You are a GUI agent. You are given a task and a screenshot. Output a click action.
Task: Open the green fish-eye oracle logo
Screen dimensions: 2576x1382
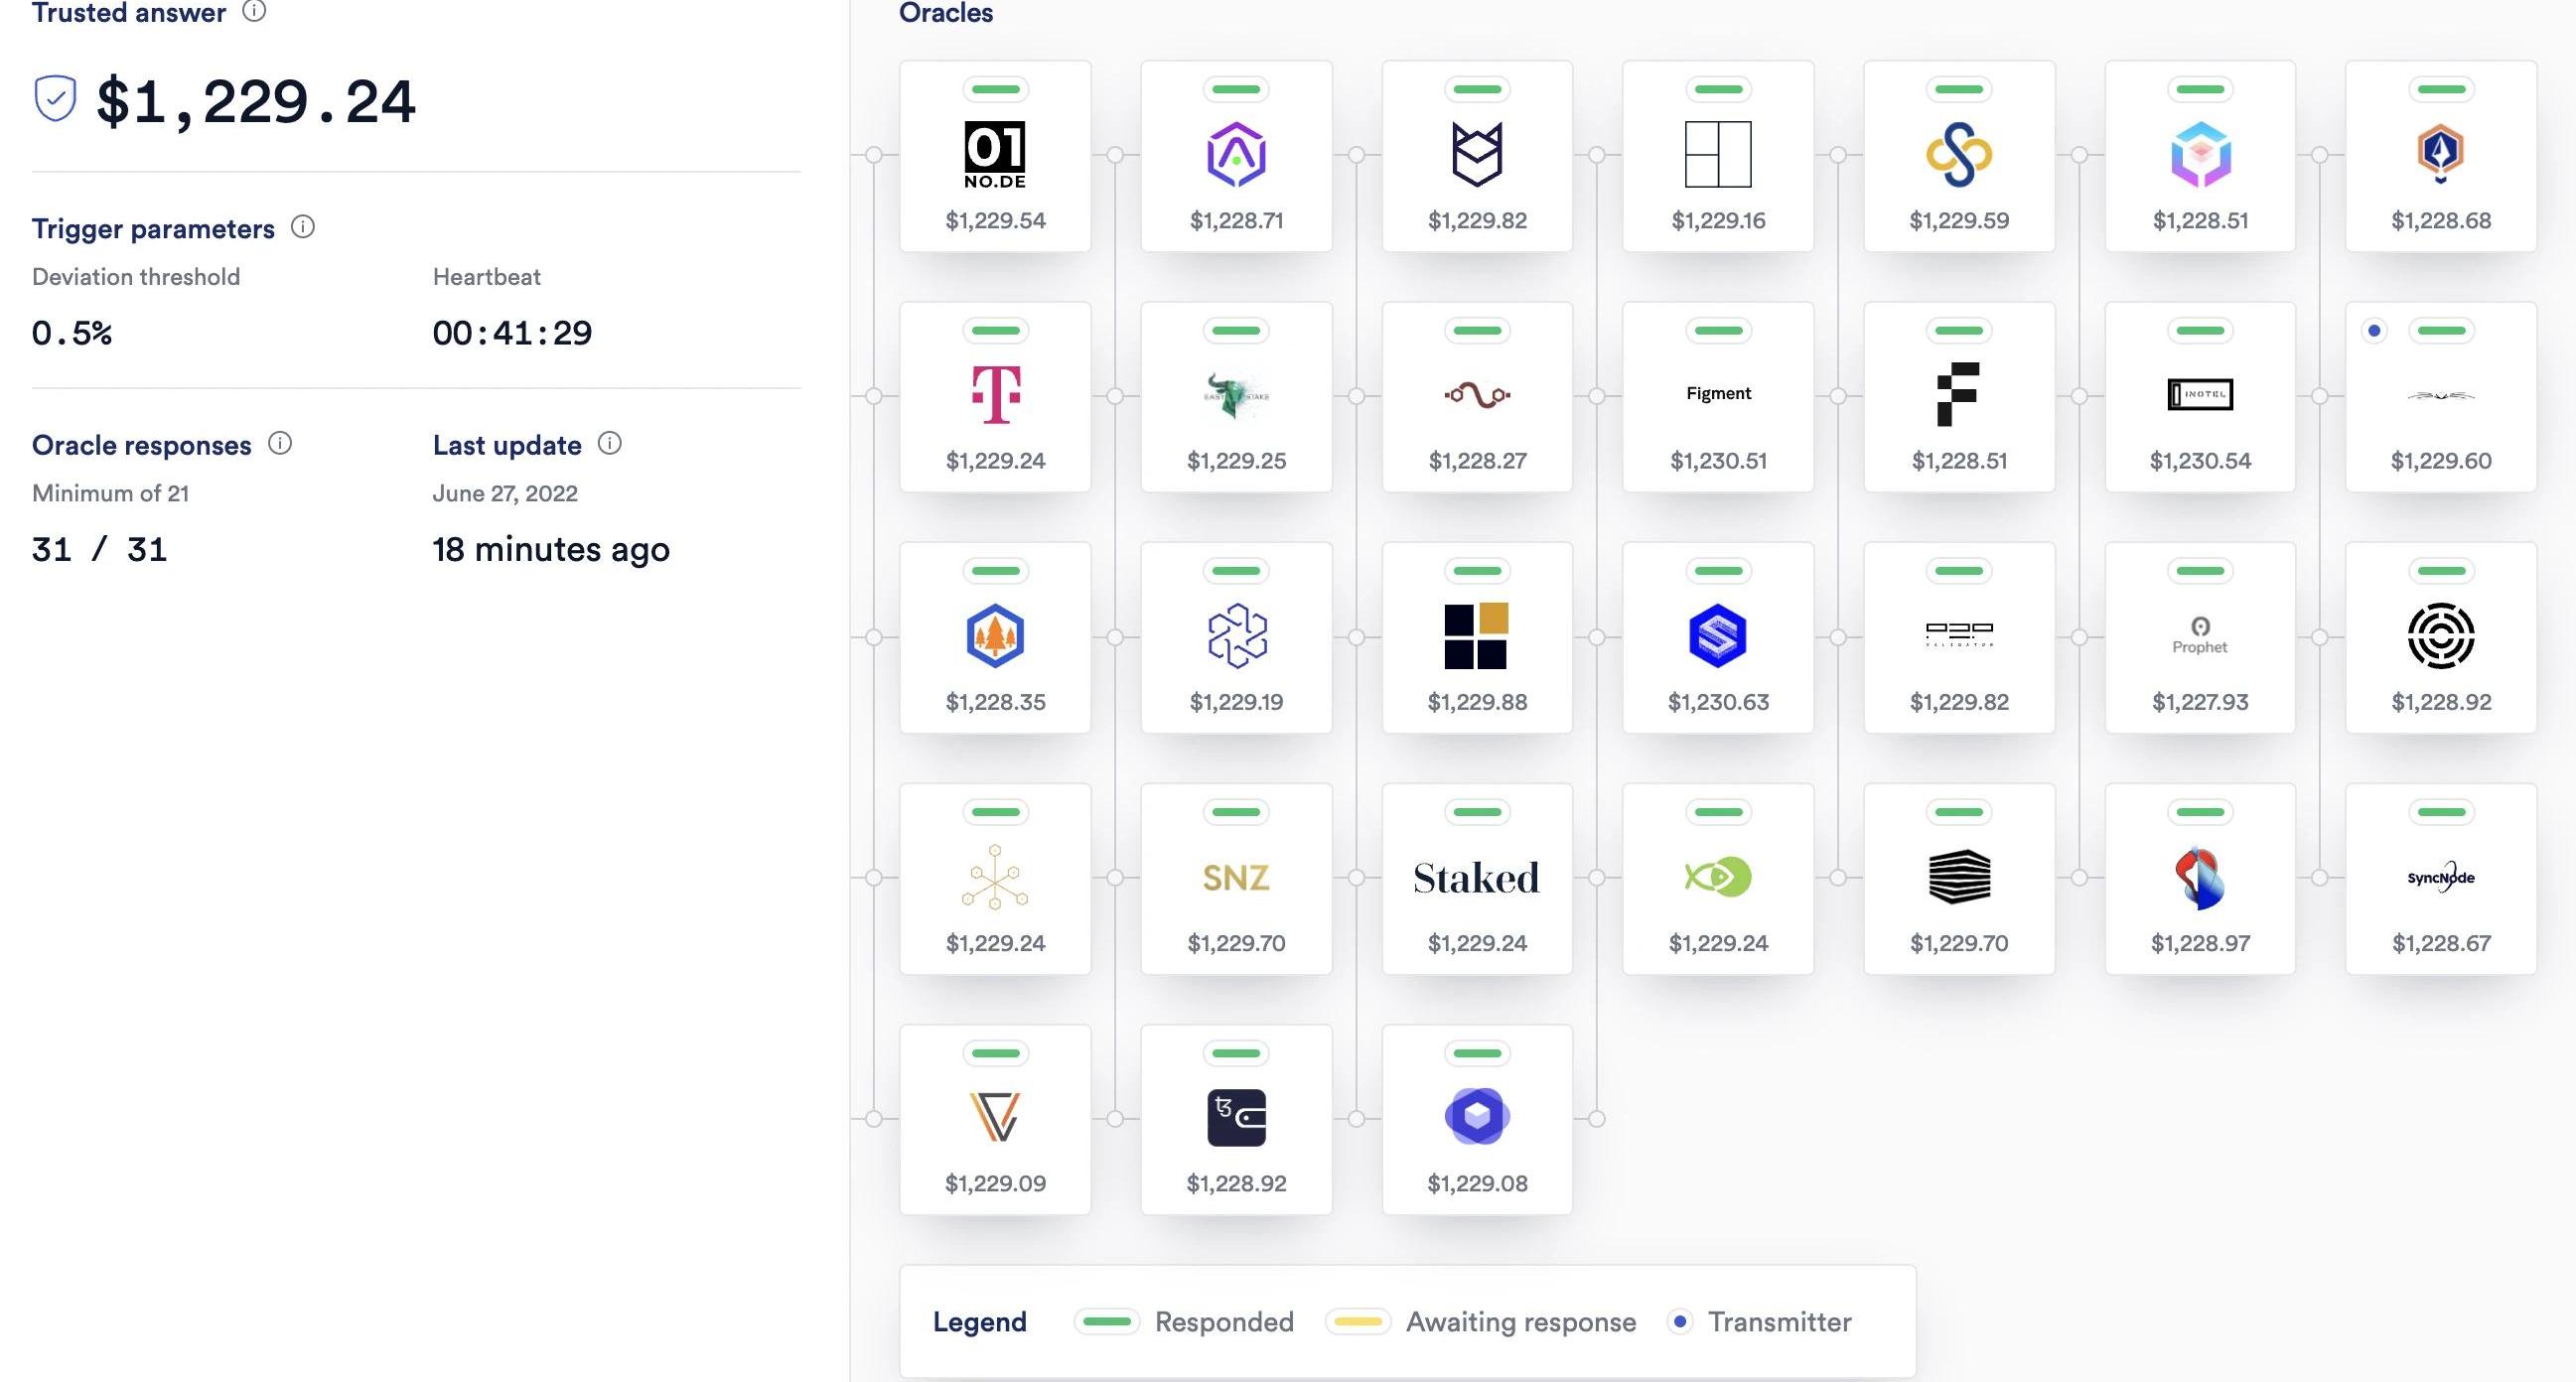1717,877
